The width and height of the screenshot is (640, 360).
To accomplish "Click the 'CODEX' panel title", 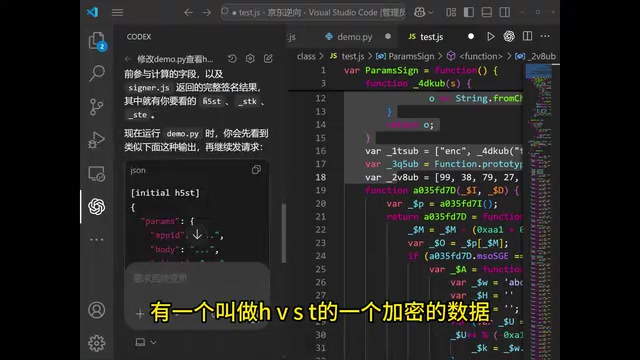I will tap(139, 37).
